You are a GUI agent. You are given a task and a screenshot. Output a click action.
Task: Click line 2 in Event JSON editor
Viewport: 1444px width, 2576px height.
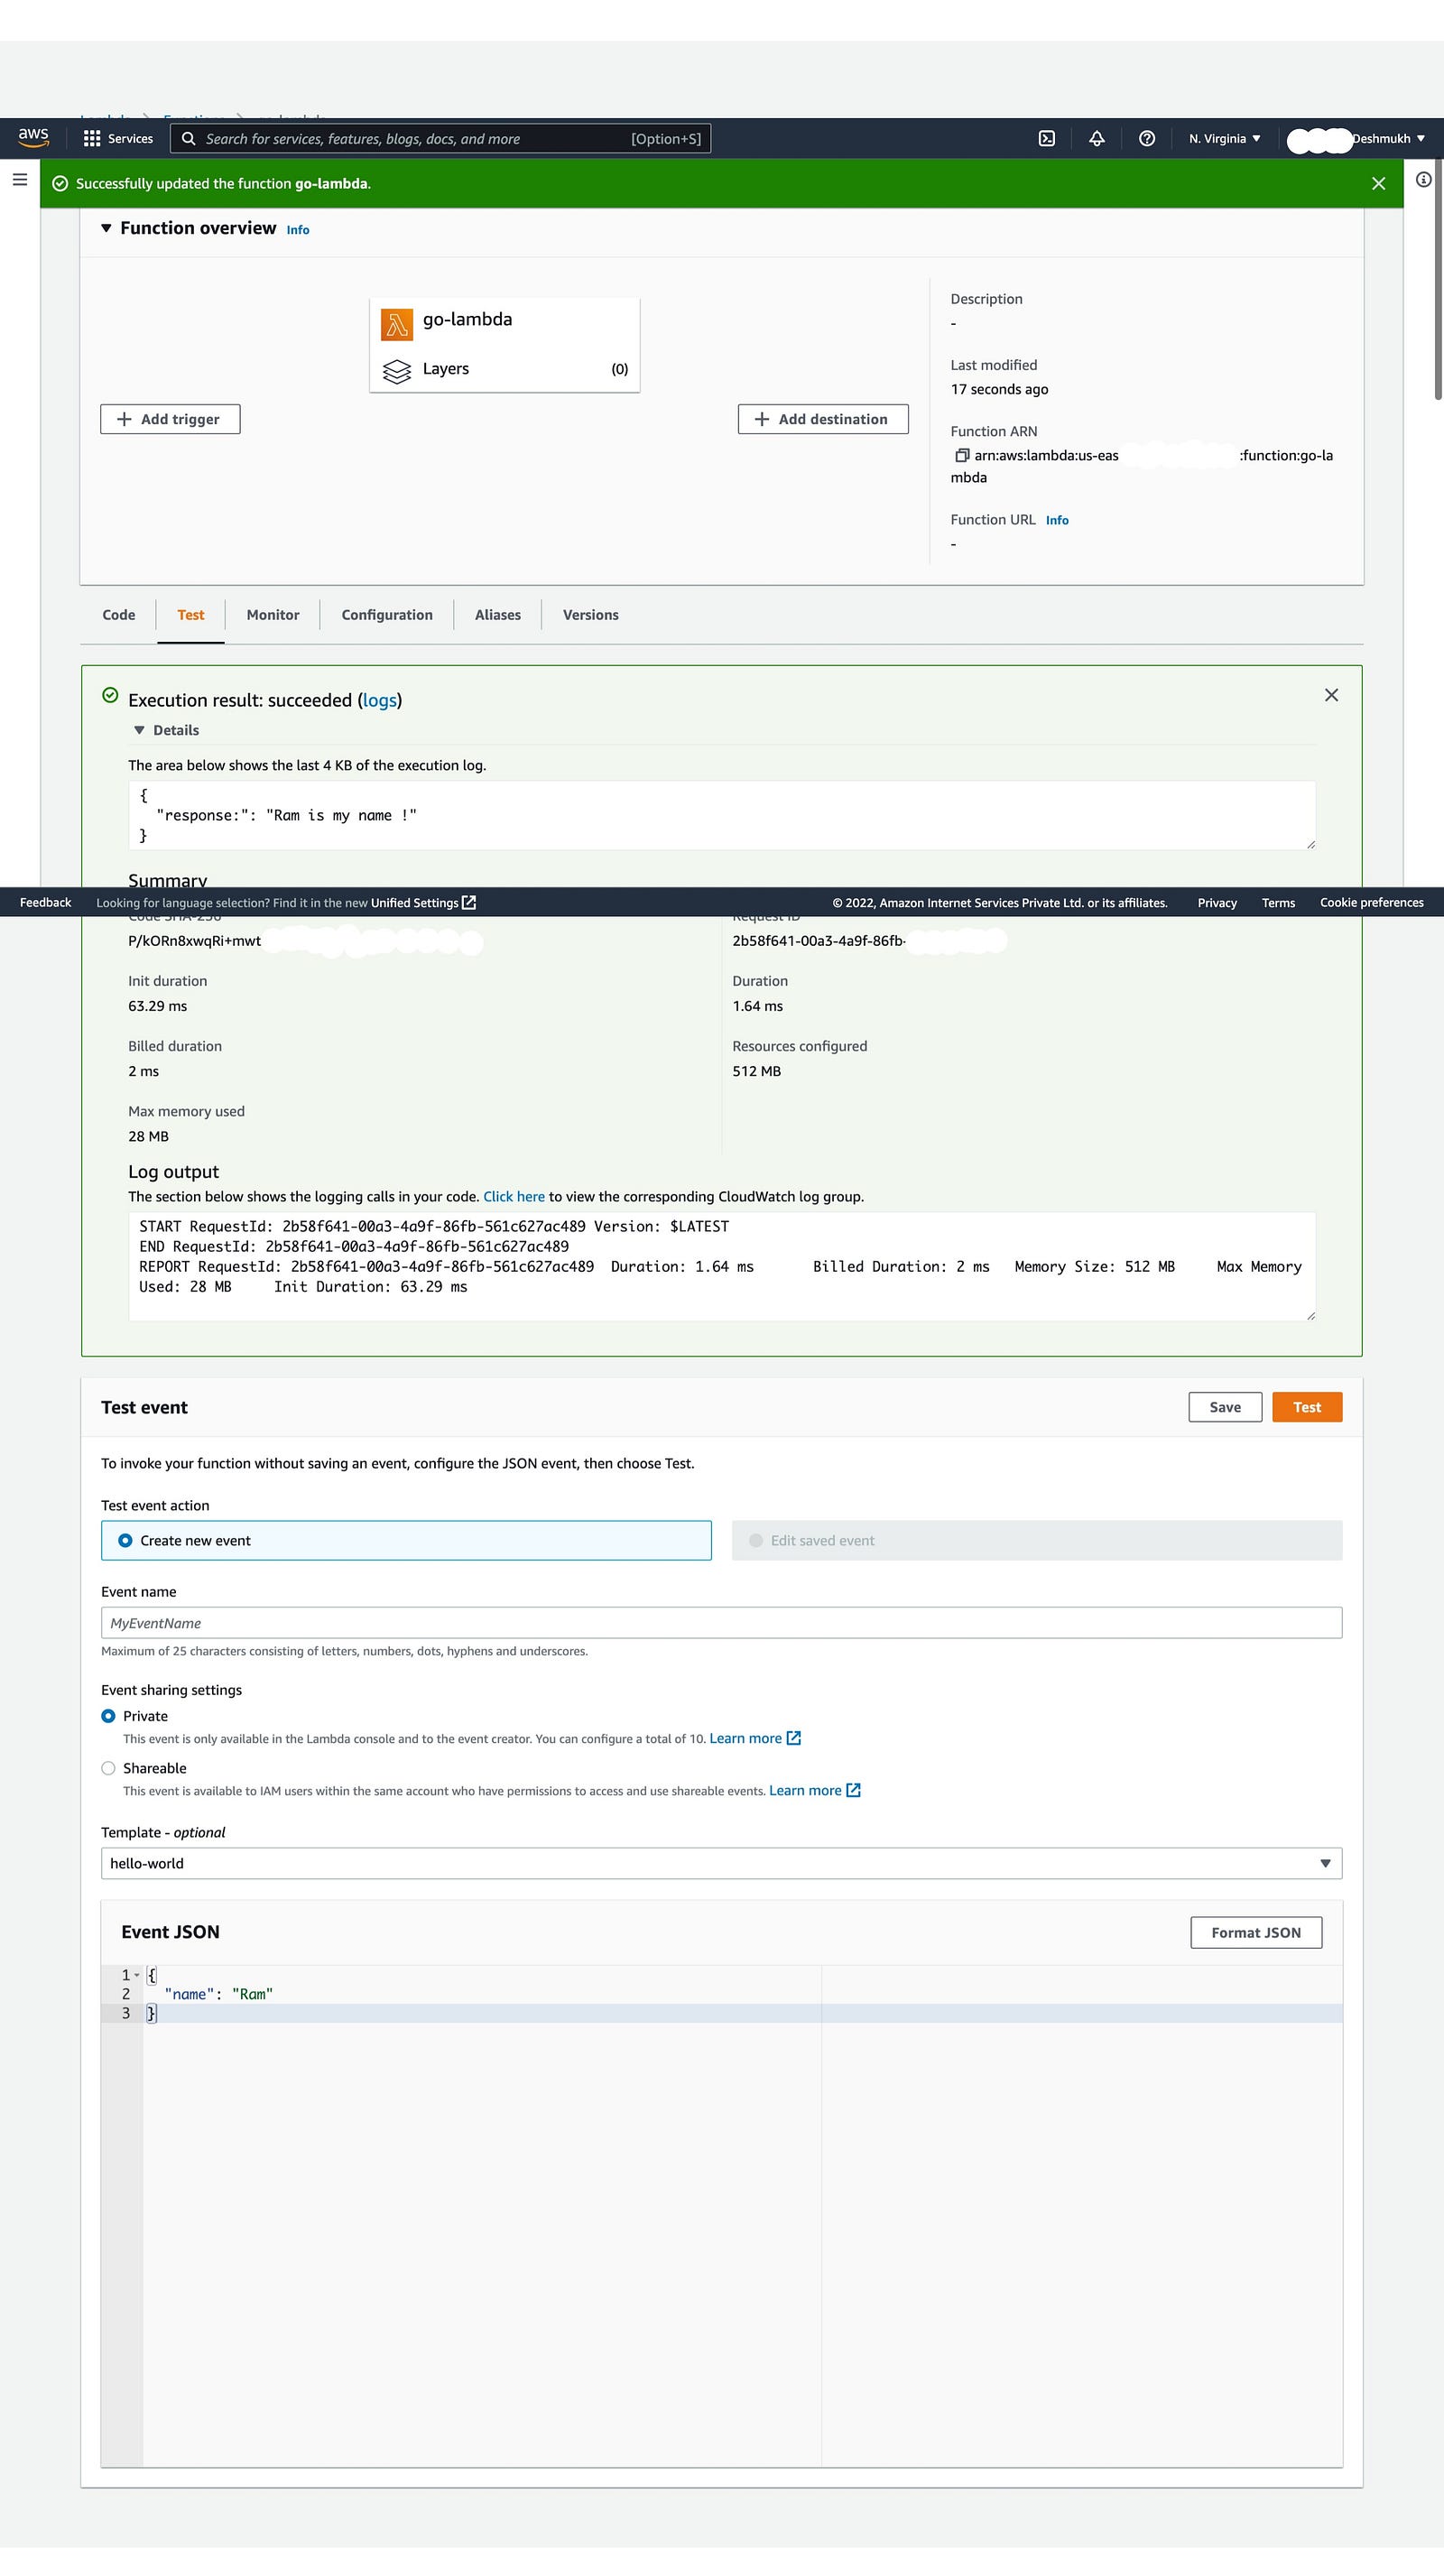click(742, 1995)
